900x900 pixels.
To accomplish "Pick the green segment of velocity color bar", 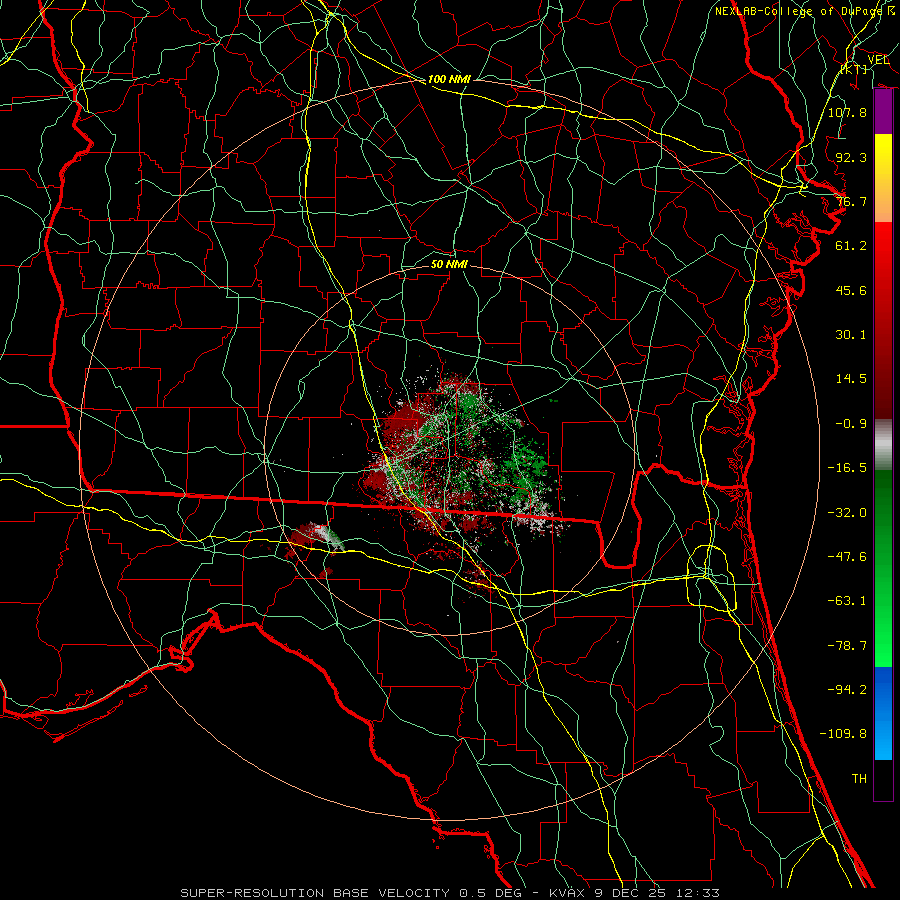I will tap(883, 568).
